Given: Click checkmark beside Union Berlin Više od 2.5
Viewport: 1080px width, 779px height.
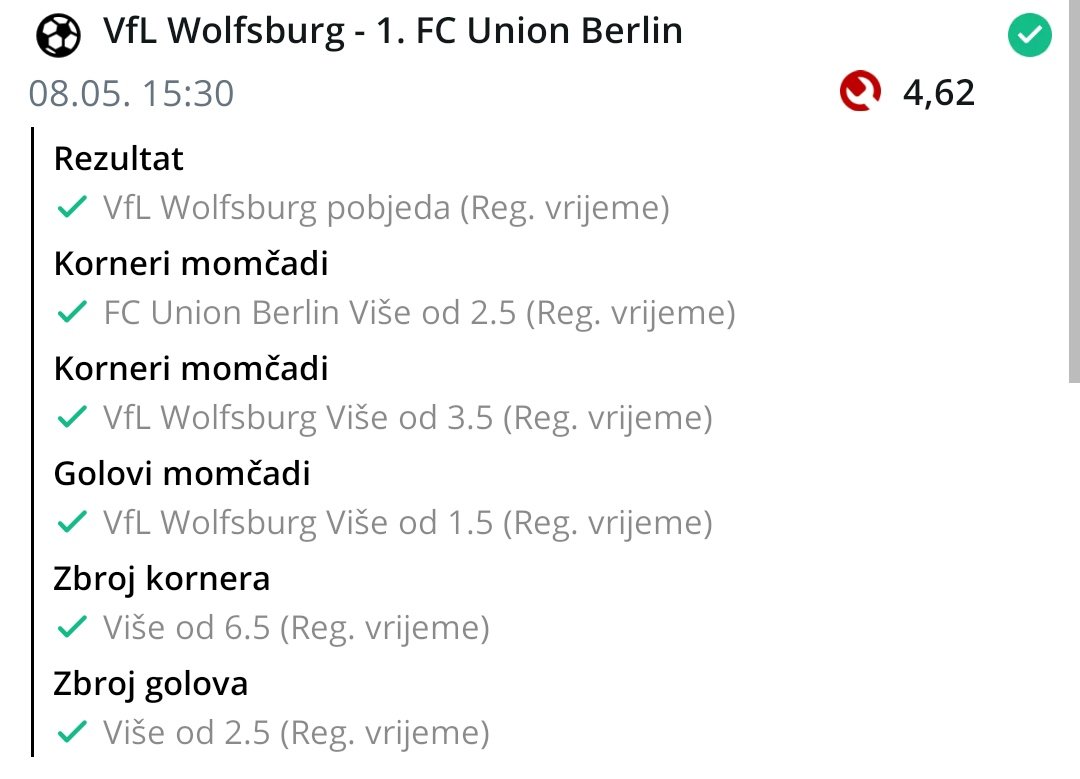Looking at the screenshot, I should click(x=71, y=313).
